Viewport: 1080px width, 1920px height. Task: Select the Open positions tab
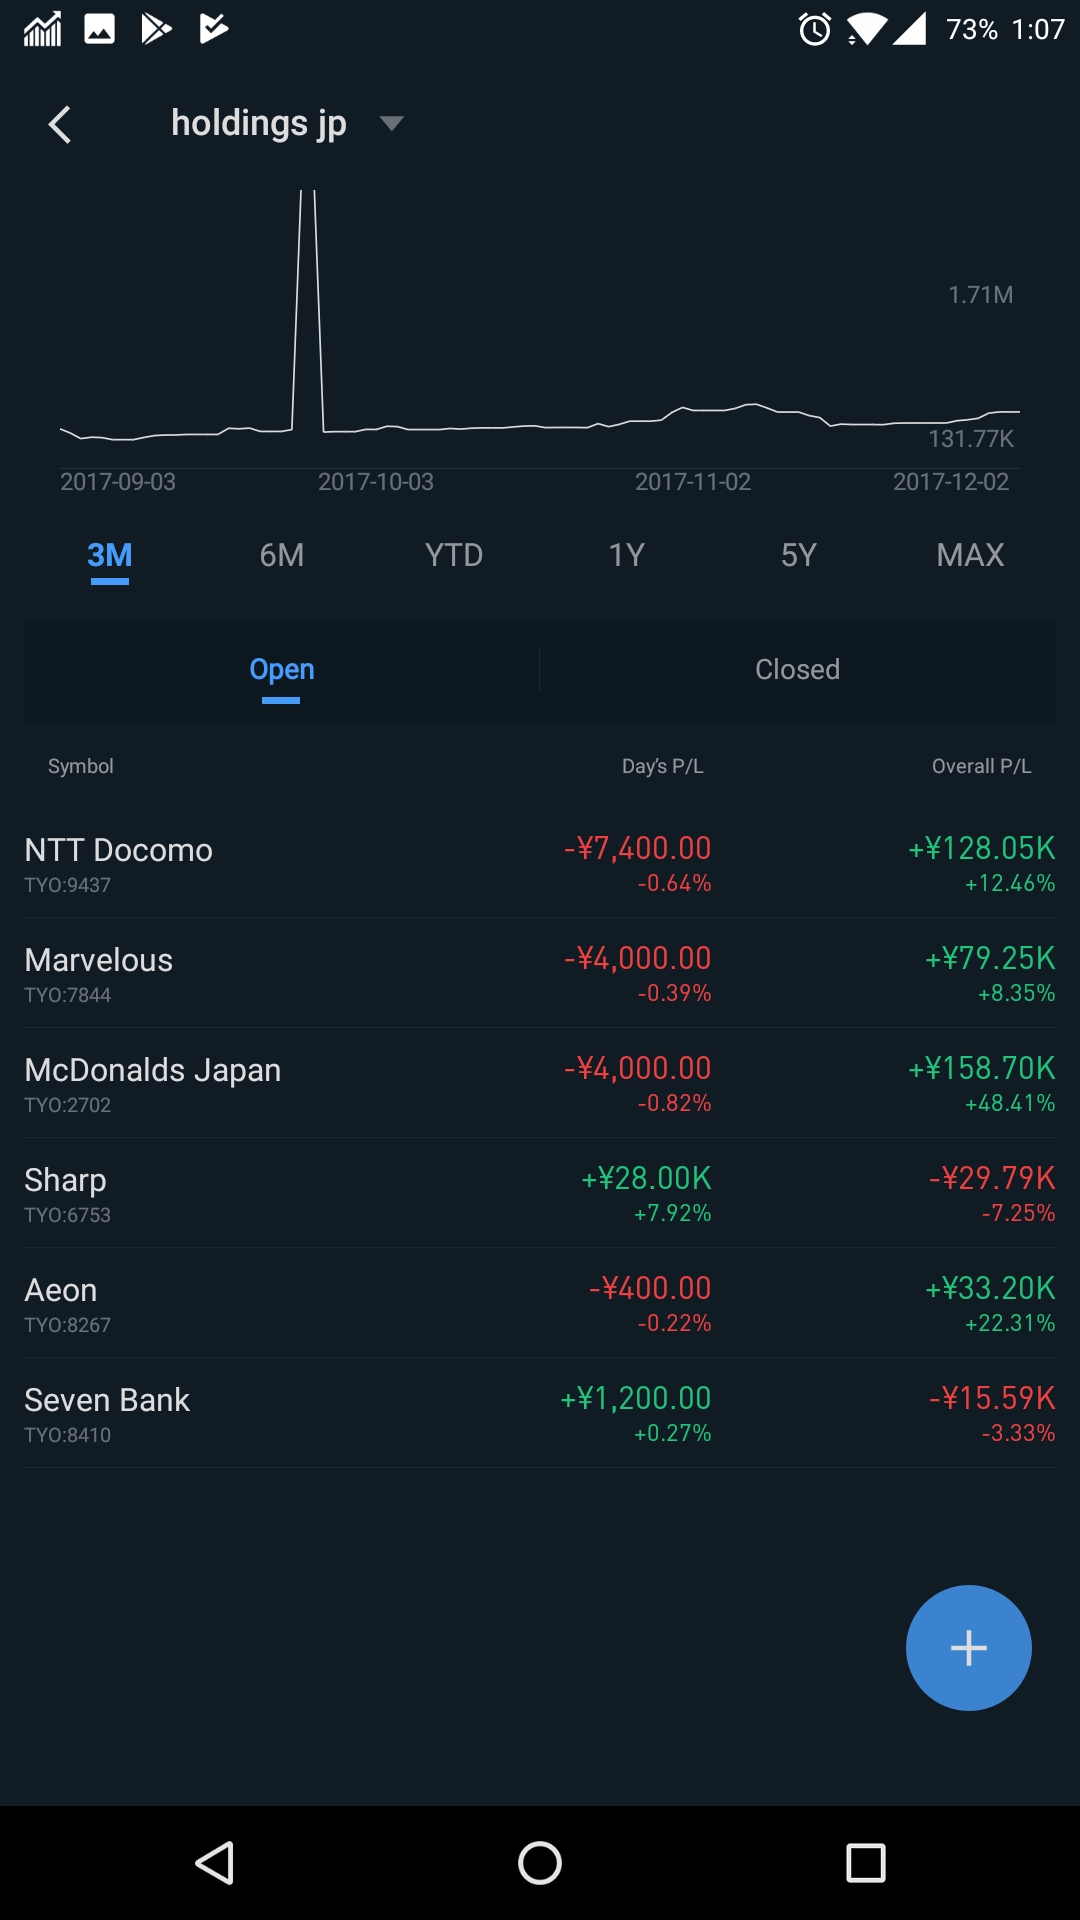point(282,670)
